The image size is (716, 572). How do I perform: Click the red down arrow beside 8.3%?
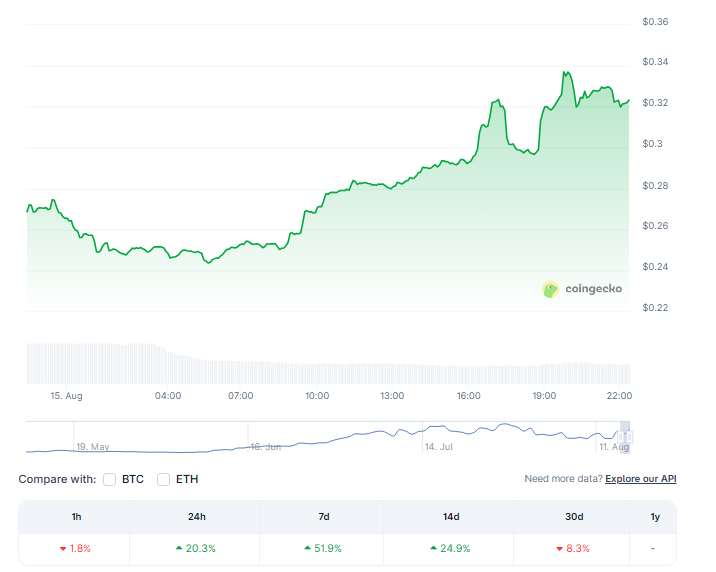click(562, 548)
